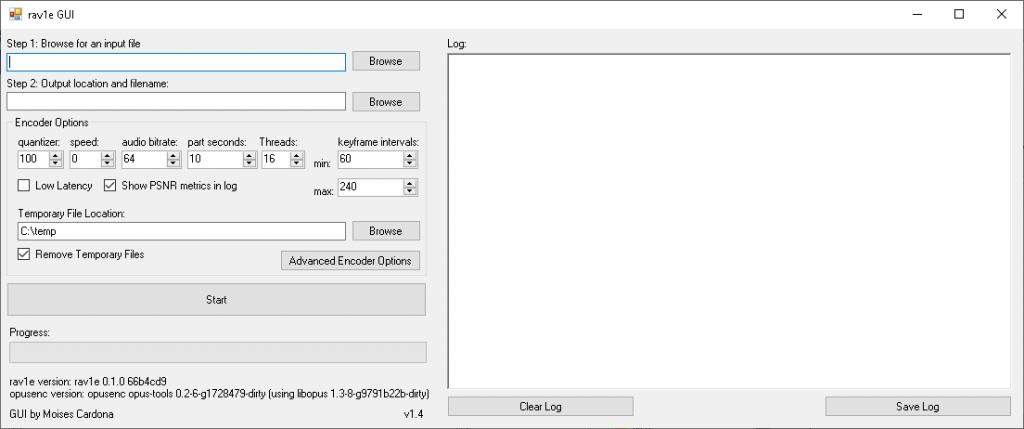
Task: Lower audio bitrate using down arrow
Action: (x=173, y=163)
